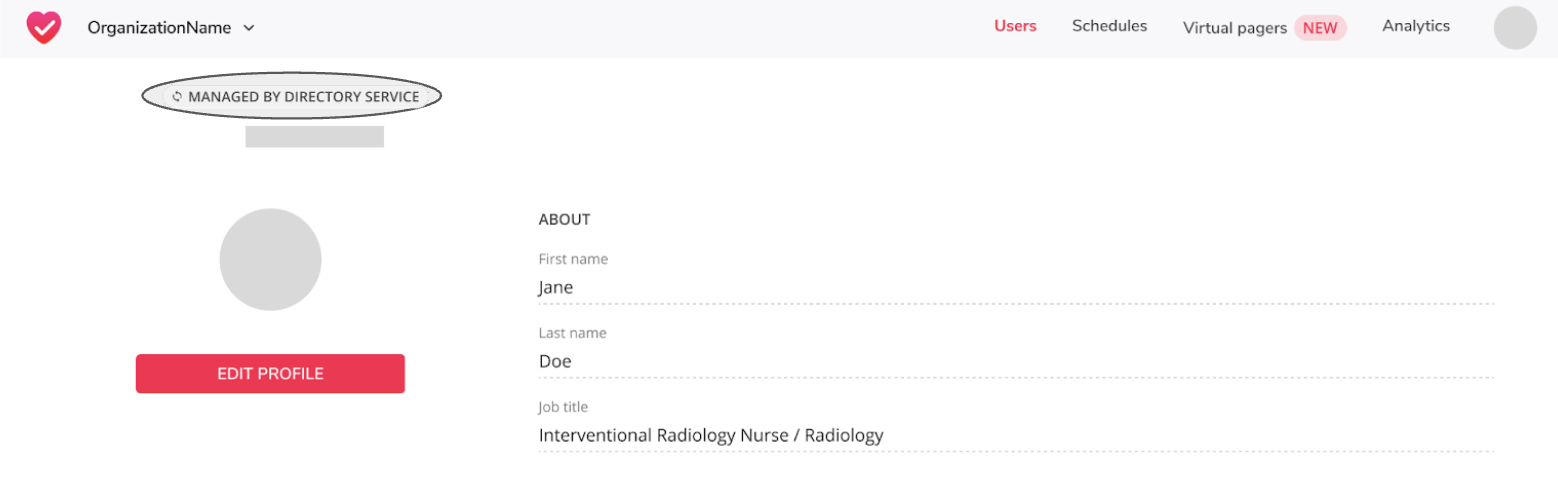Viewport: 1558px width, 498px height.
Task: Go to the Schedules tab
Action: coord(1109,26)
